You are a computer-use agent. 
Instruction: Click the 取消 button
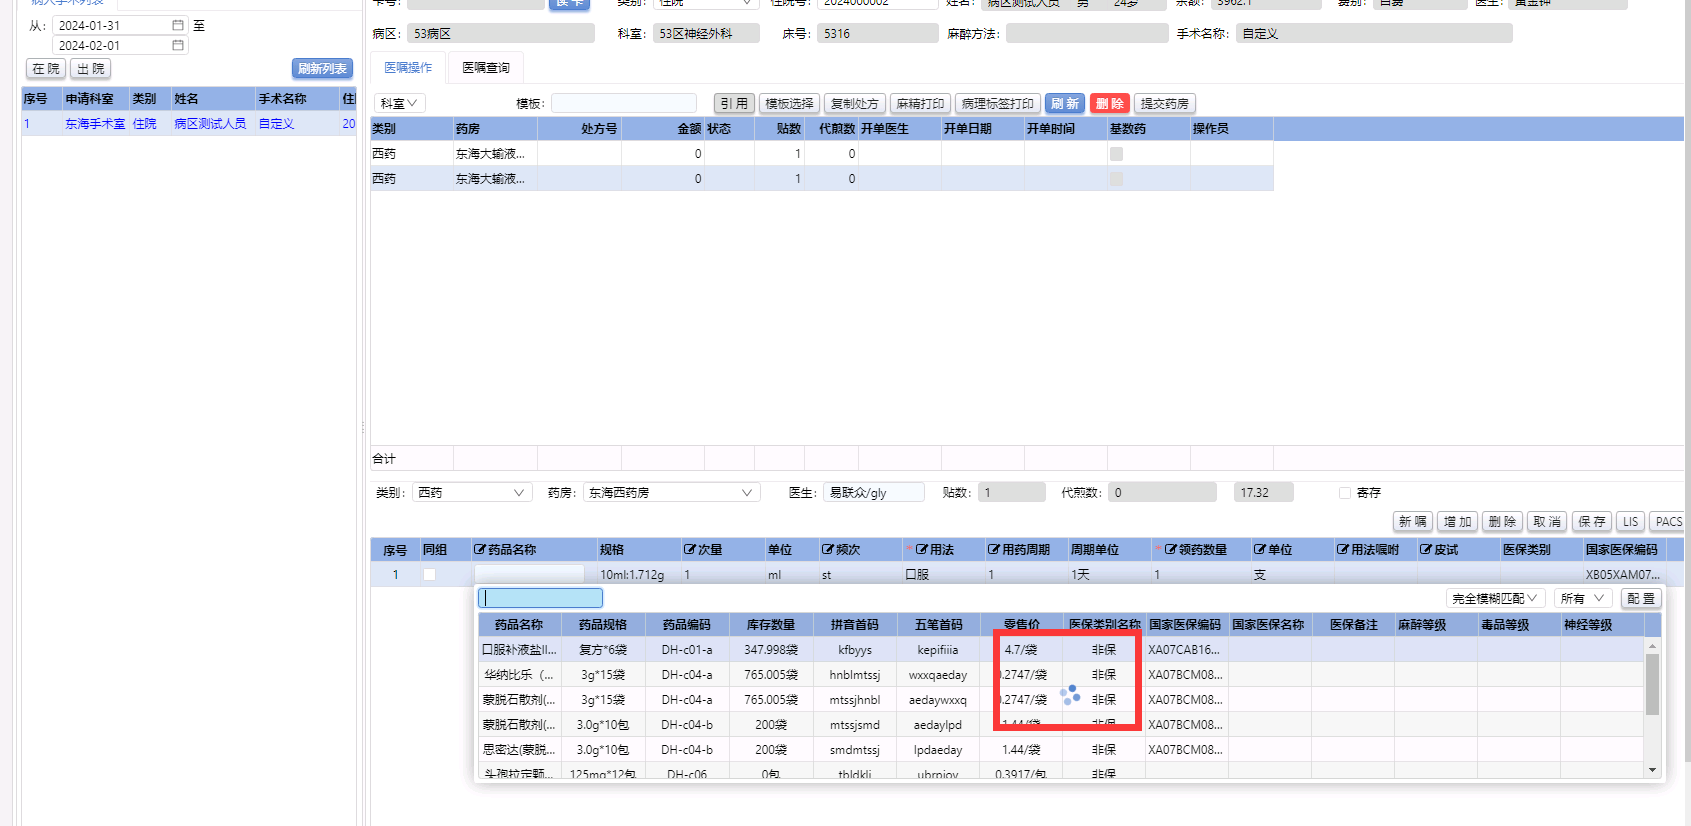(x=1547, y=522)
